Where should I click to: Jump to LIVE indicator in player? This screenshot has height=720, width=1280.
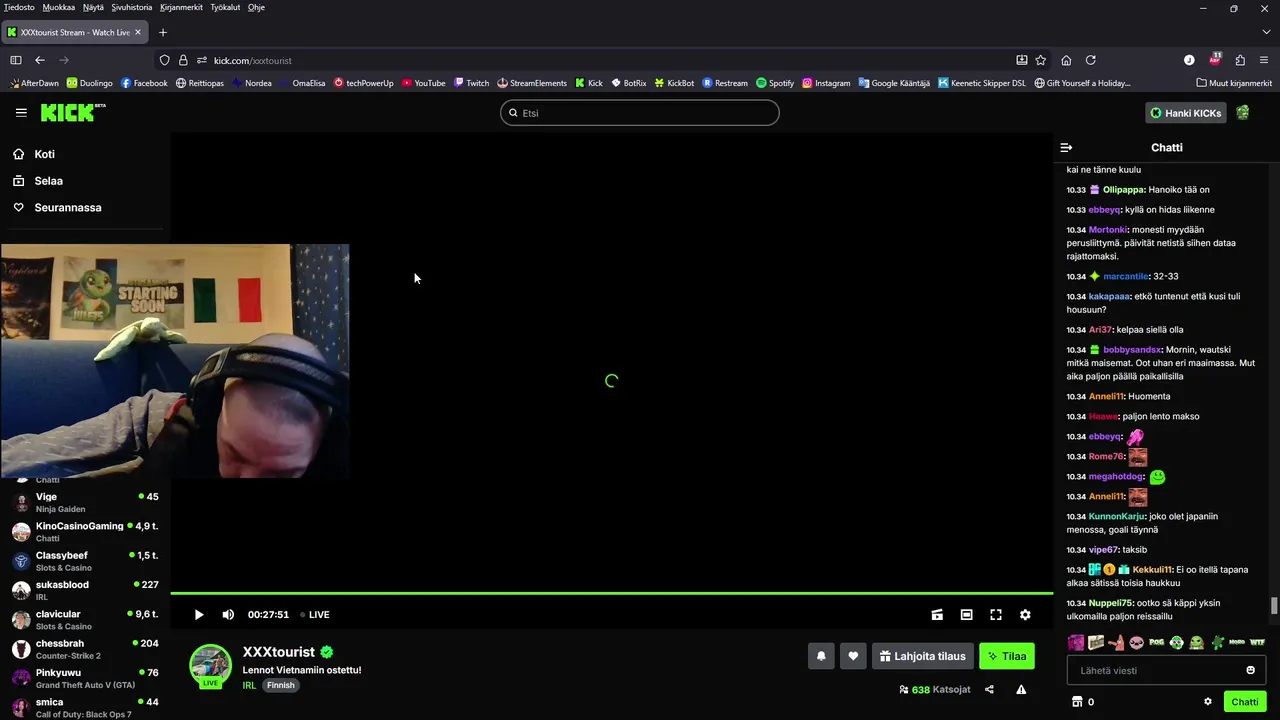pyautogui.click(x=315, y=615)
